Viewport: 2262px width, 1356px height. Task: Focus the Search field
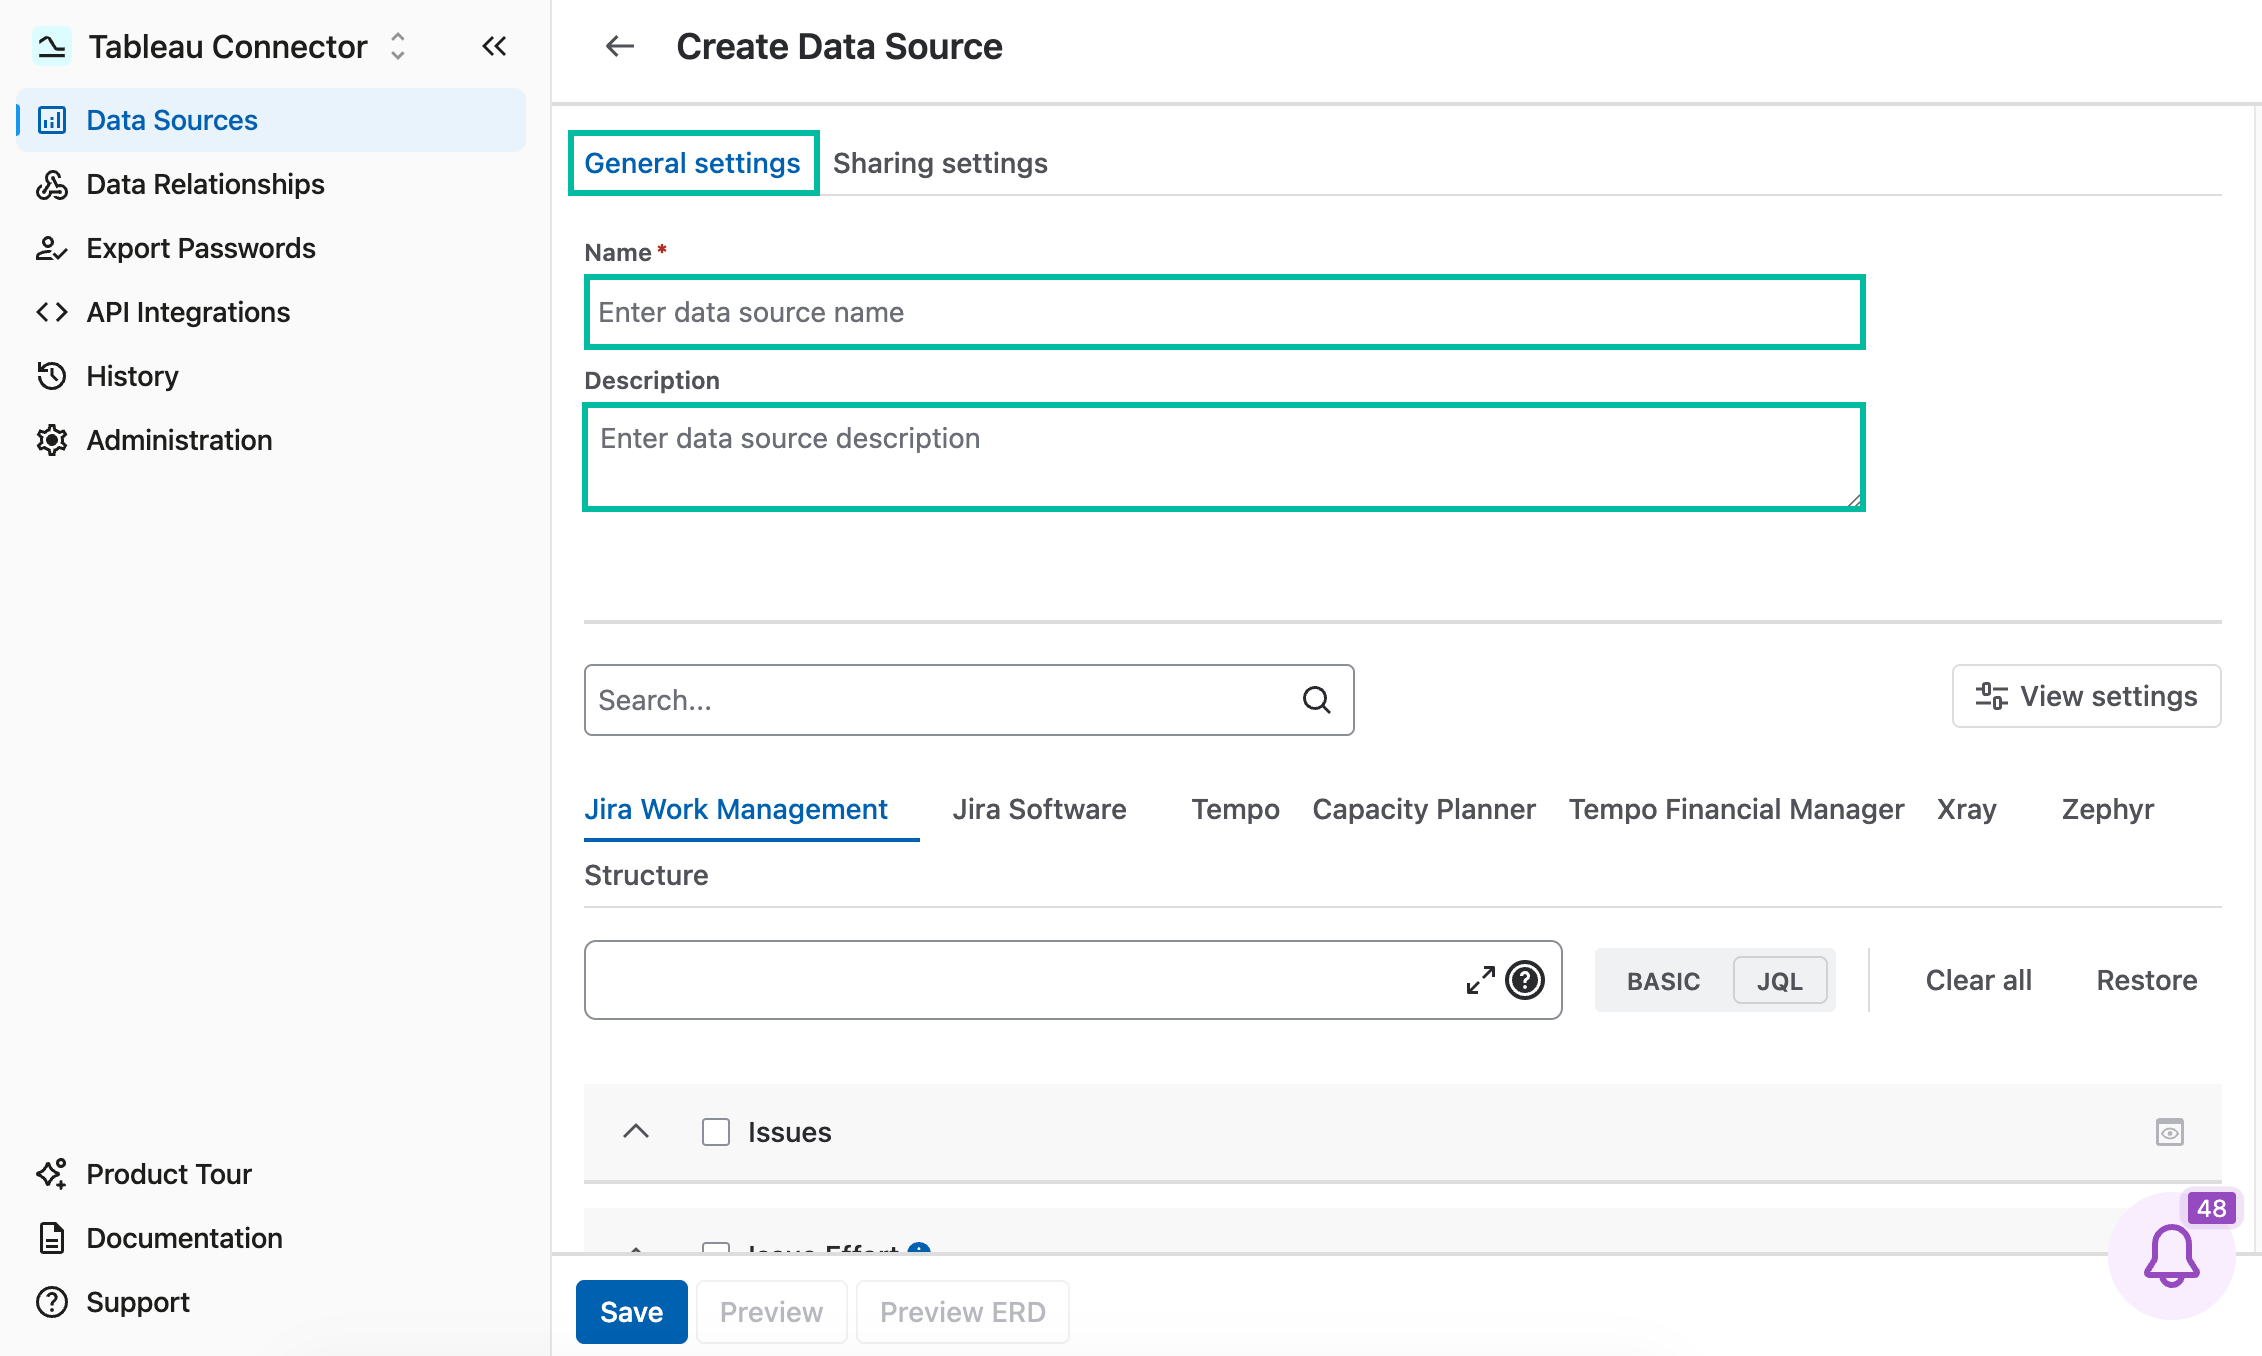tap(969, 700)
